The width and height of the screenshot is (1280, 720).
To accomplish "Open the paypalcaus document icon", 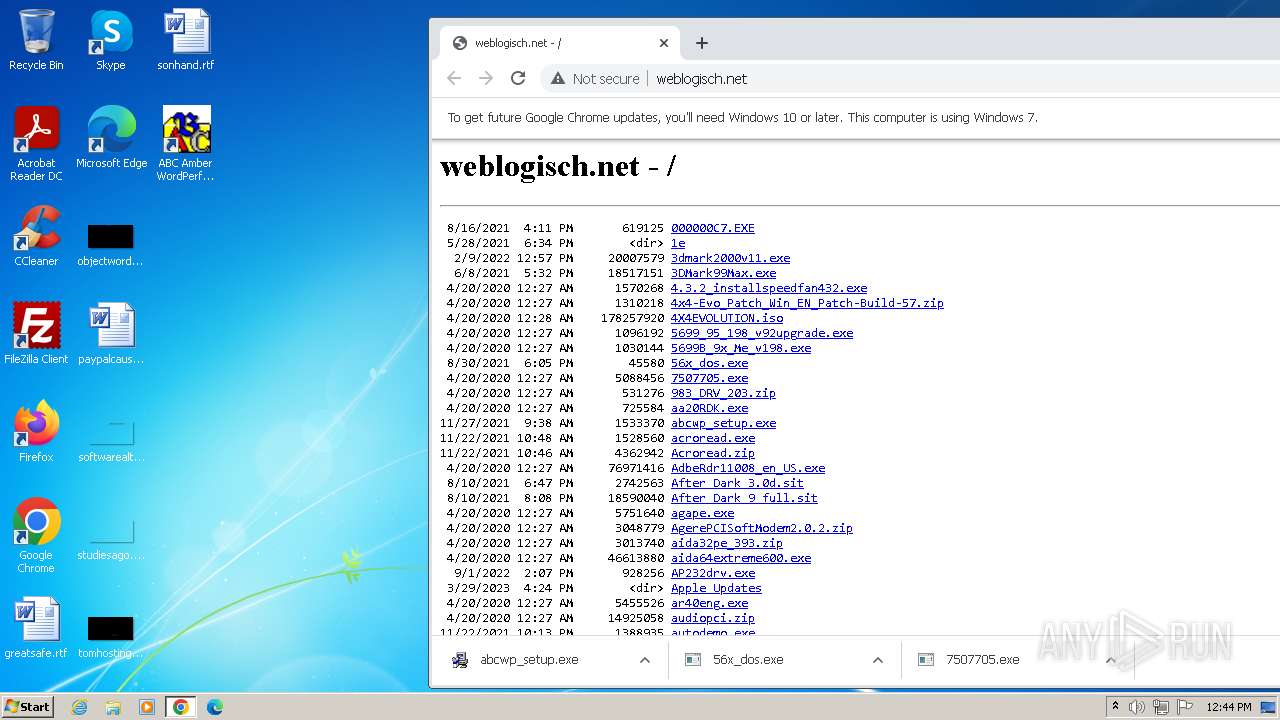I will pos(111,333).
